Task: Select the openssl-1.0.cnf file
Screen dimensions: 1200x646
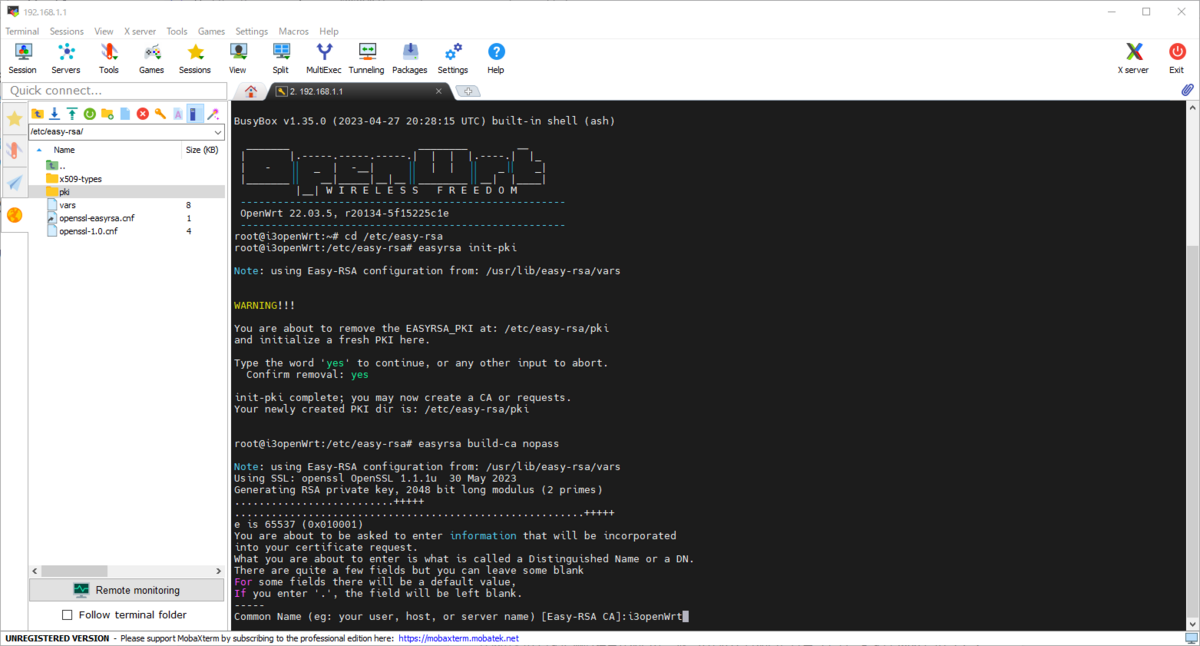Action: tap(88, 231)
